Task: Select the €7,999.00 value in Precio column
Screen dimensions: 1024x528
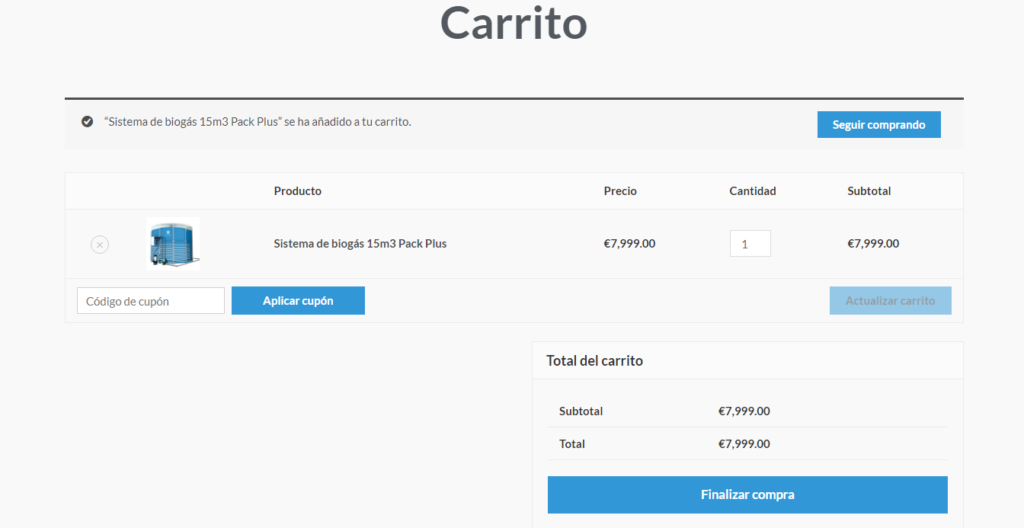Action: tap(630, 244)
